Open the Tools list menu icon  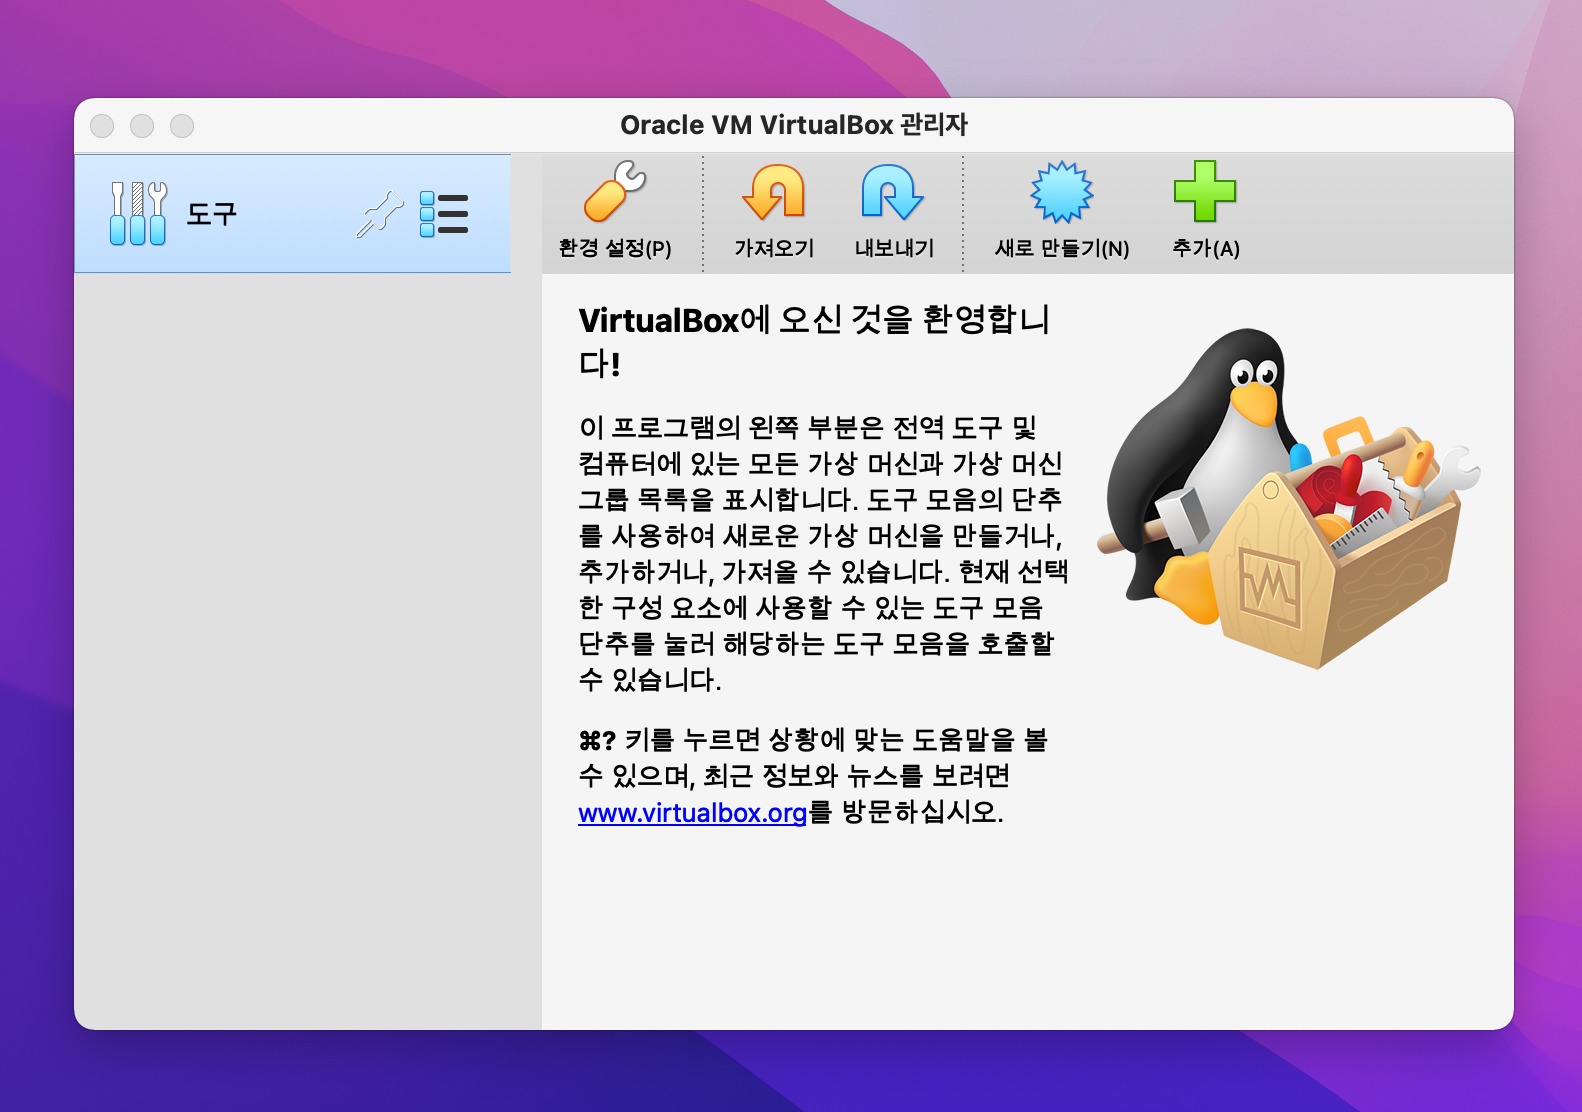click(x=444, y=214)
